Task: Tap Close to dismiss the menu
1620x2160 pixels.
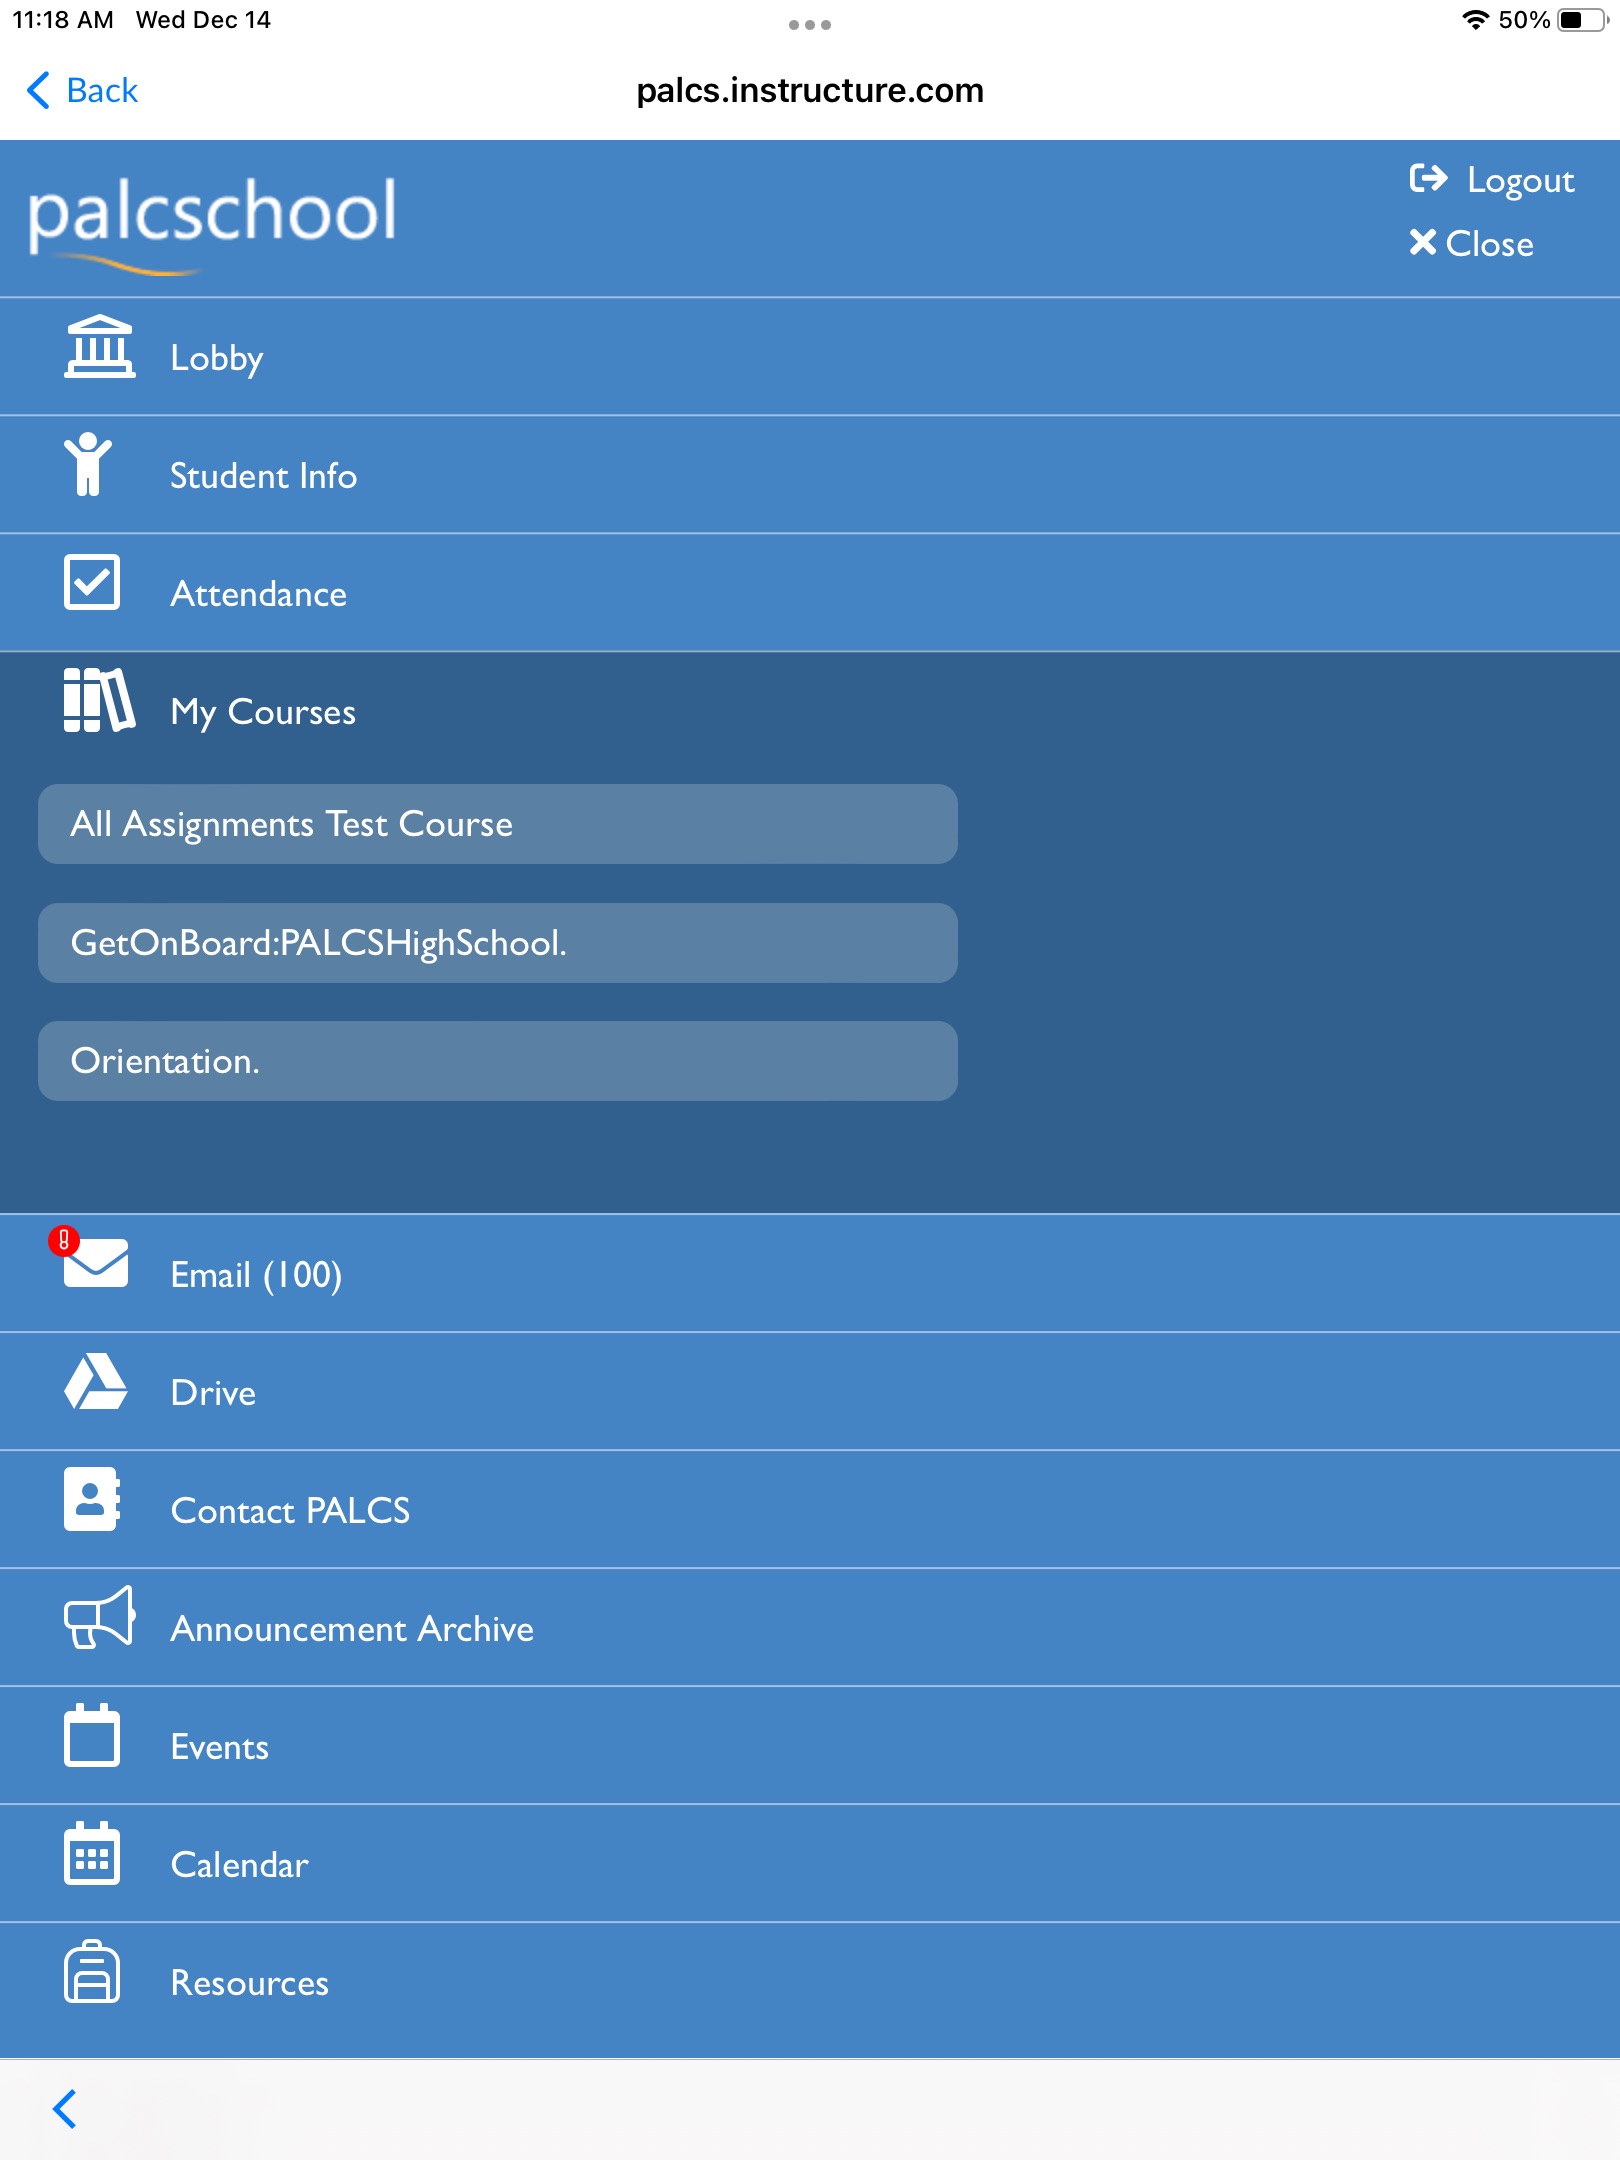Action: (1471, 243)
